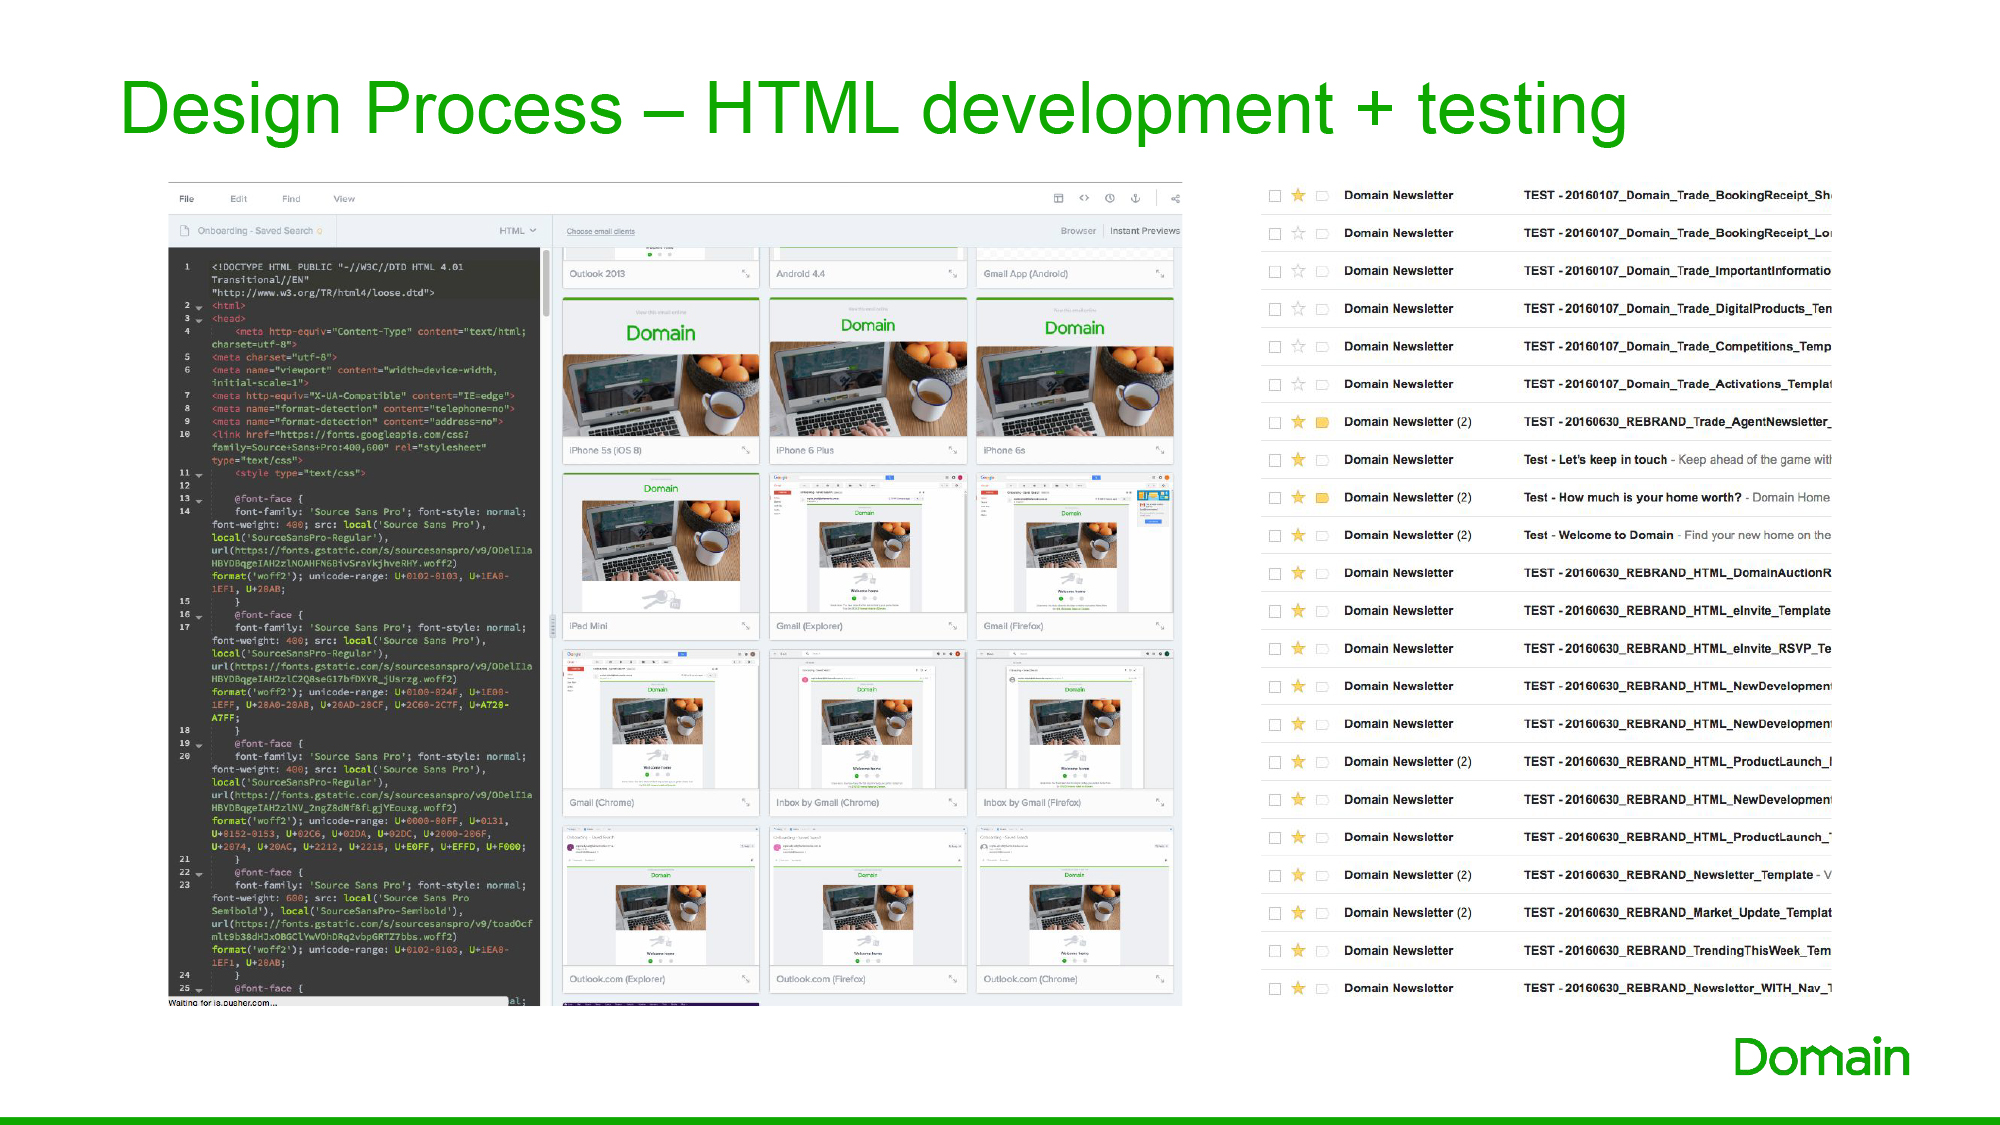
Task: Fold the @font-face block at line 25
Action: (x=199, y=990)
